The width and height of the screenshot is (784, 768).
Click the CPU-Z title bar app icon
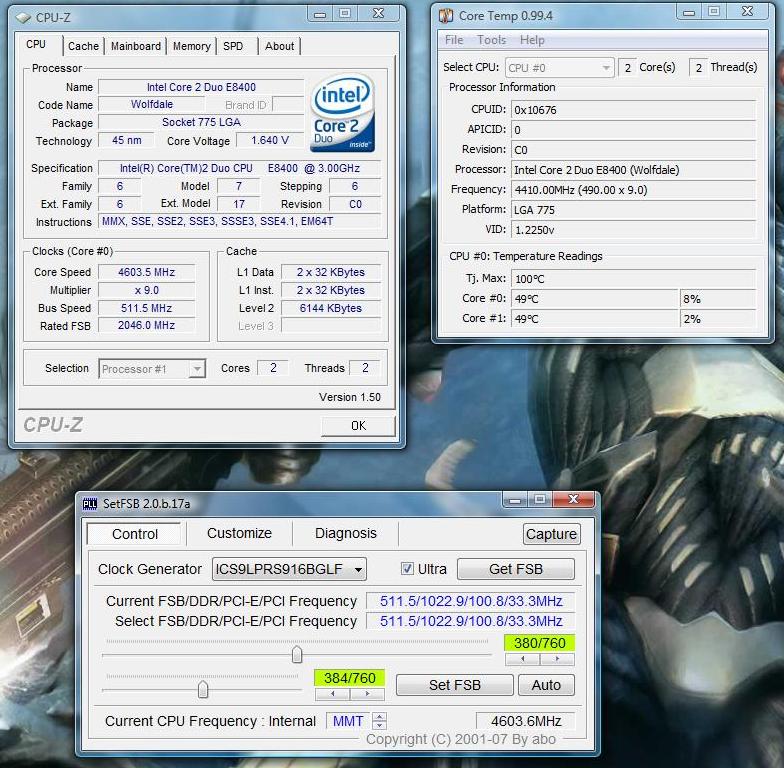coord(23,18)
